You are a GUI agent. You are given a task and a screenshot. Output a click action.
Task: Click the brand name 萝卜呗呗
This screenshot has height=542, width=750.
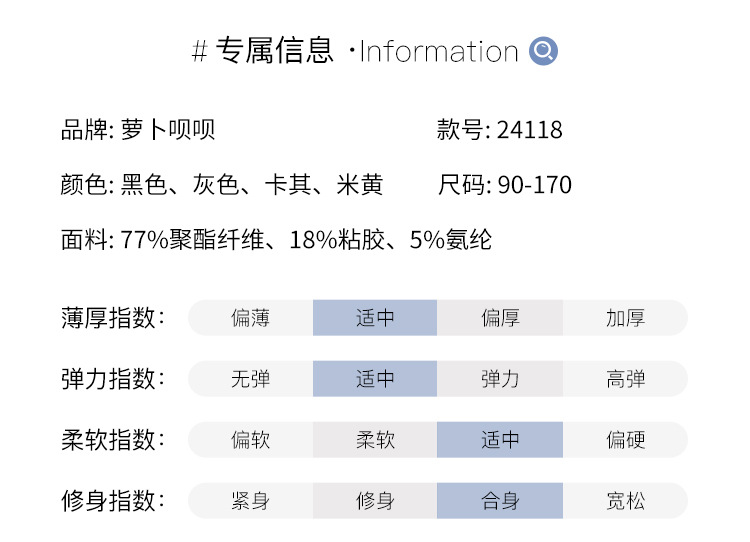[x=168, y=130]
